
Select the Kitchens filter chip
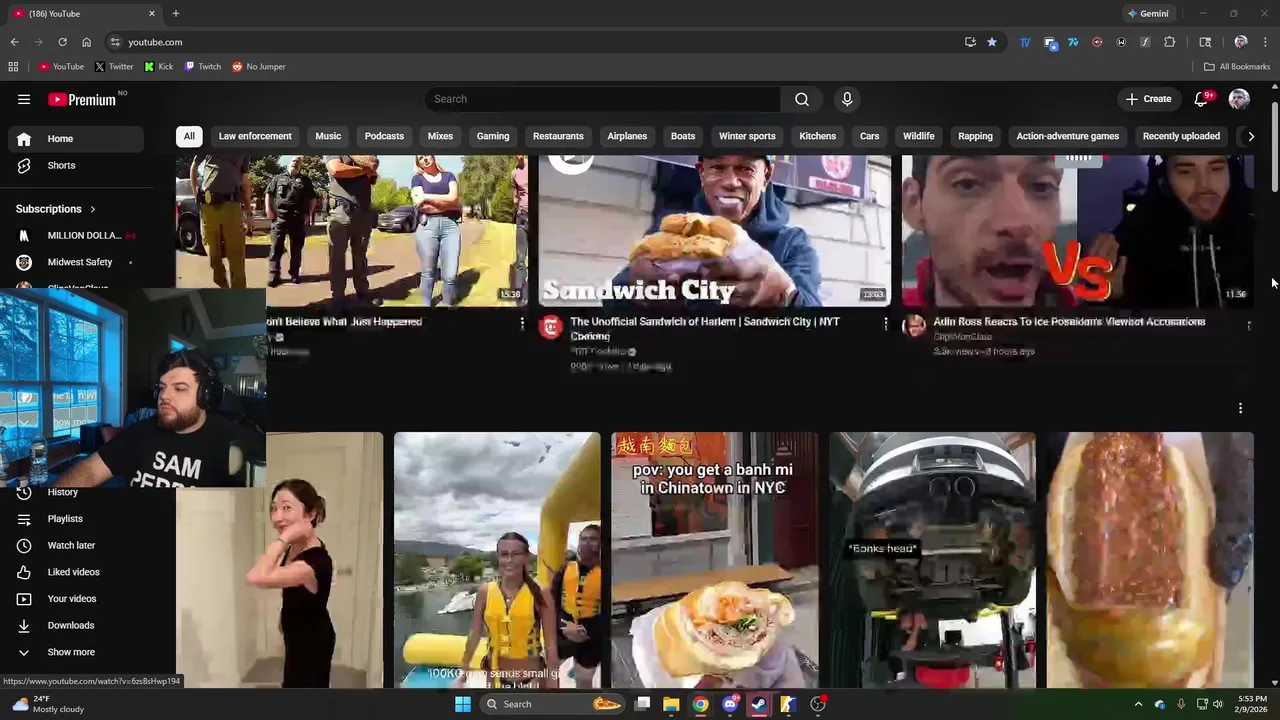point(817,136)
